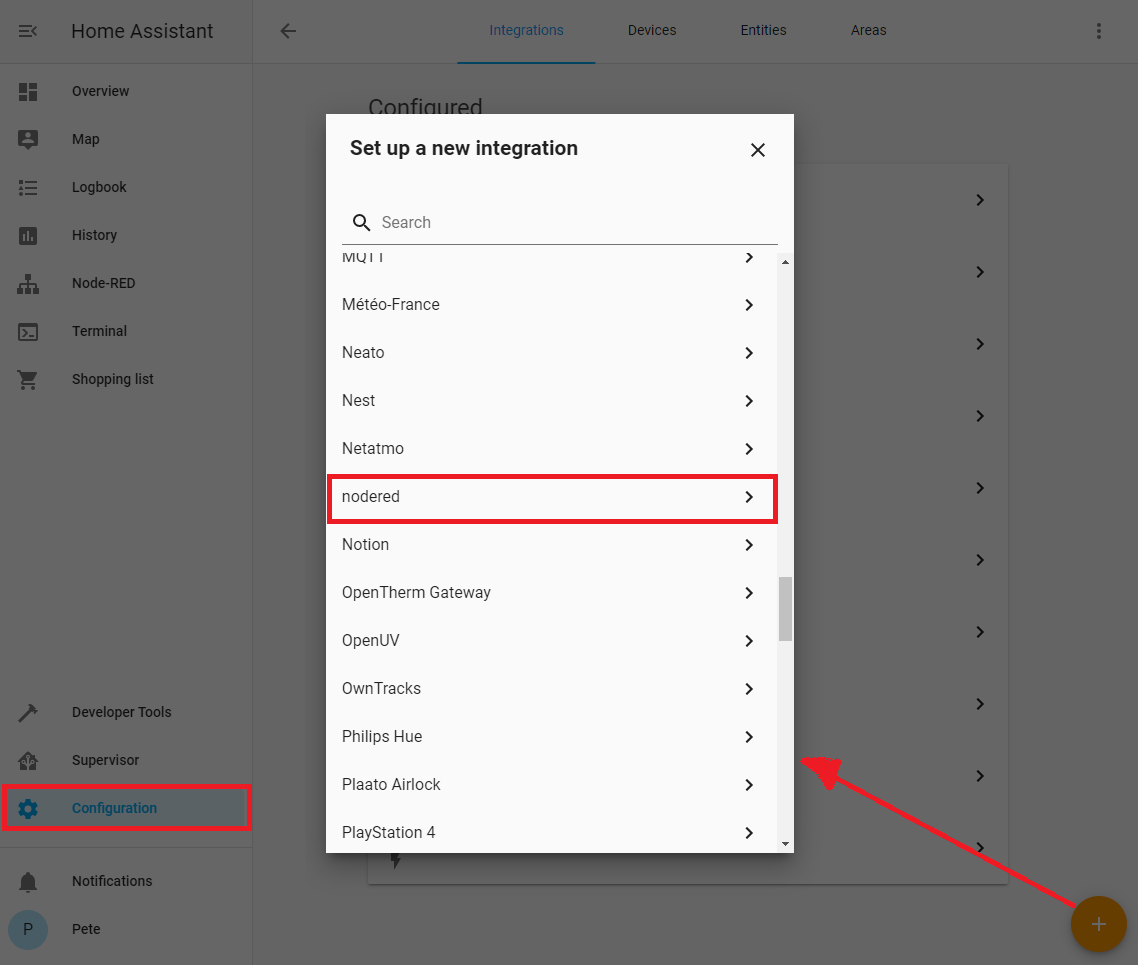Select the PlayStation 4 integration
The height and width of the screenshot is (965, 1138).
point(552,832)
